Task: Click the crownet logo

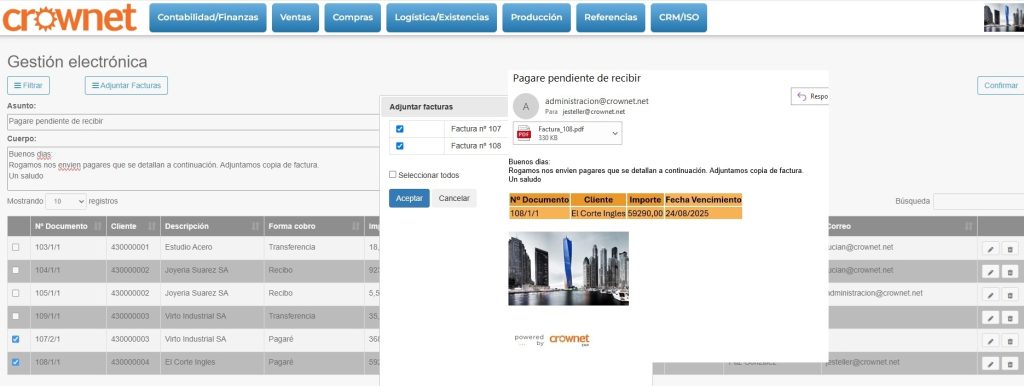Action: 69,18
